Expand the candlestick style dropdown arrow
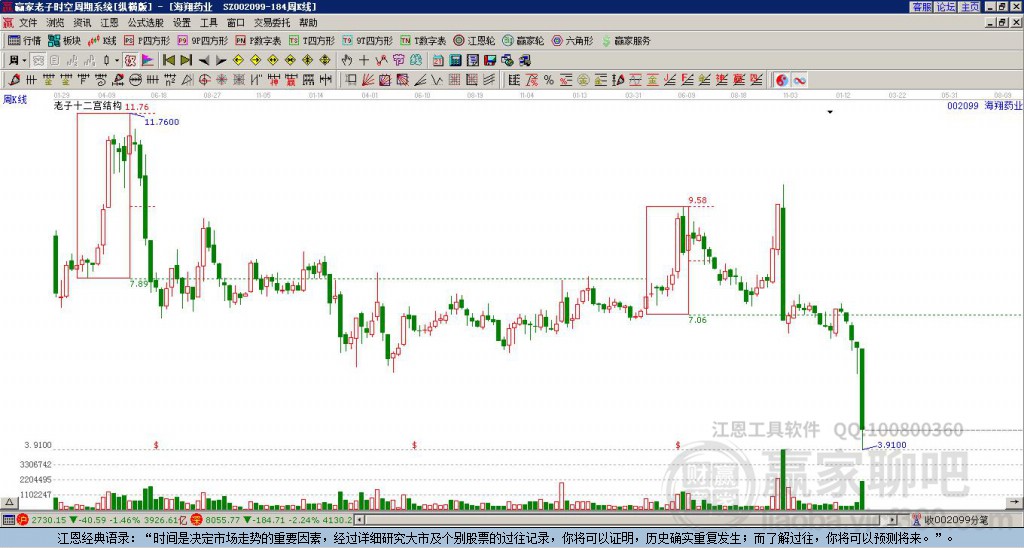 tap(117, 61)
